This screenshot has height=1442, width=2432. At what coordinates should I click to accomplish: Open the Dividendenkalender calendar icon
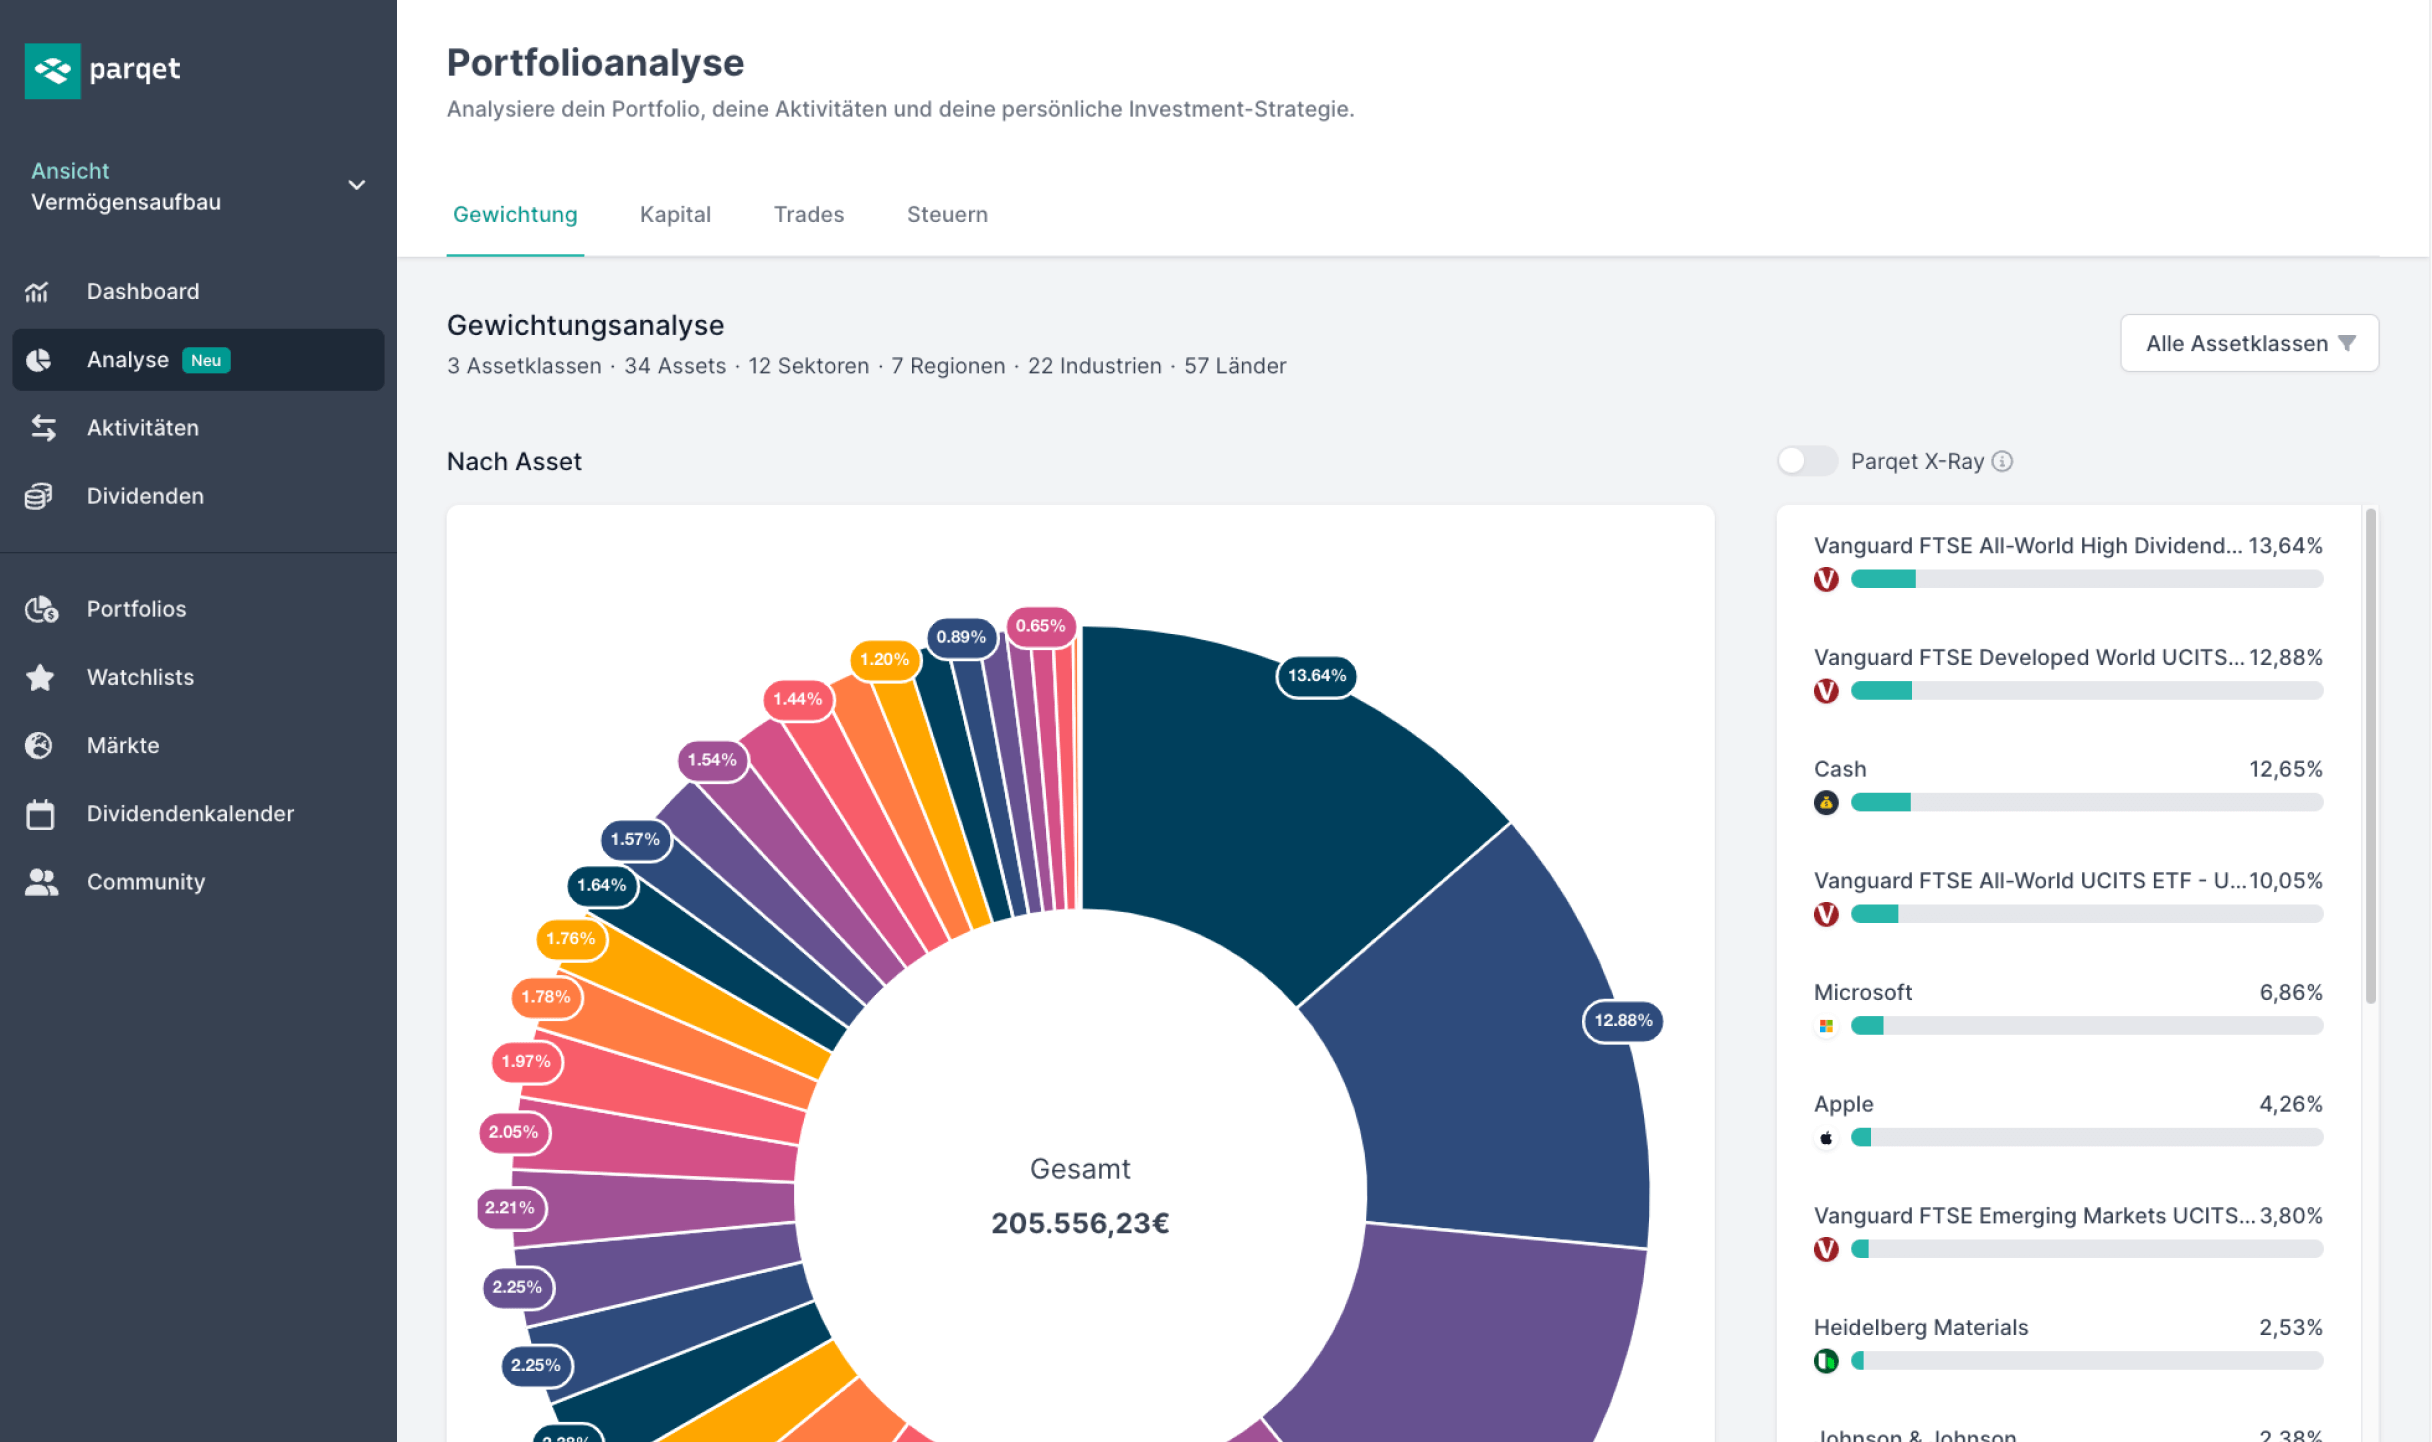click(x=40, y=814)
